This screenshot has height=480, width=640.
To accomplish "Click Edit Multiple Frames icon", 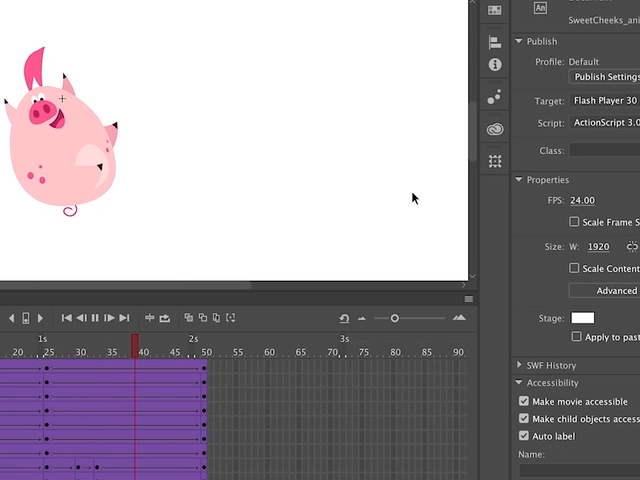I will [216, 318].
